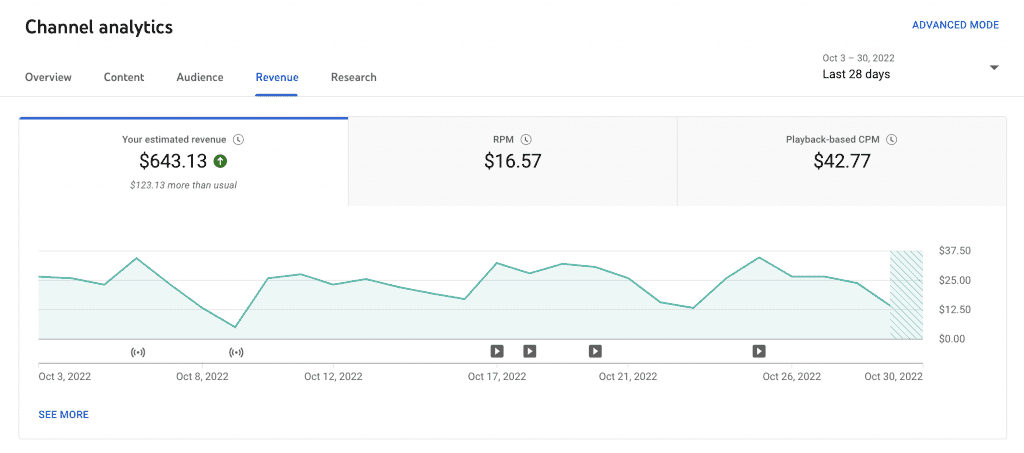
Task: Switch to the Research tab
Action: click(x=353, y=77)
